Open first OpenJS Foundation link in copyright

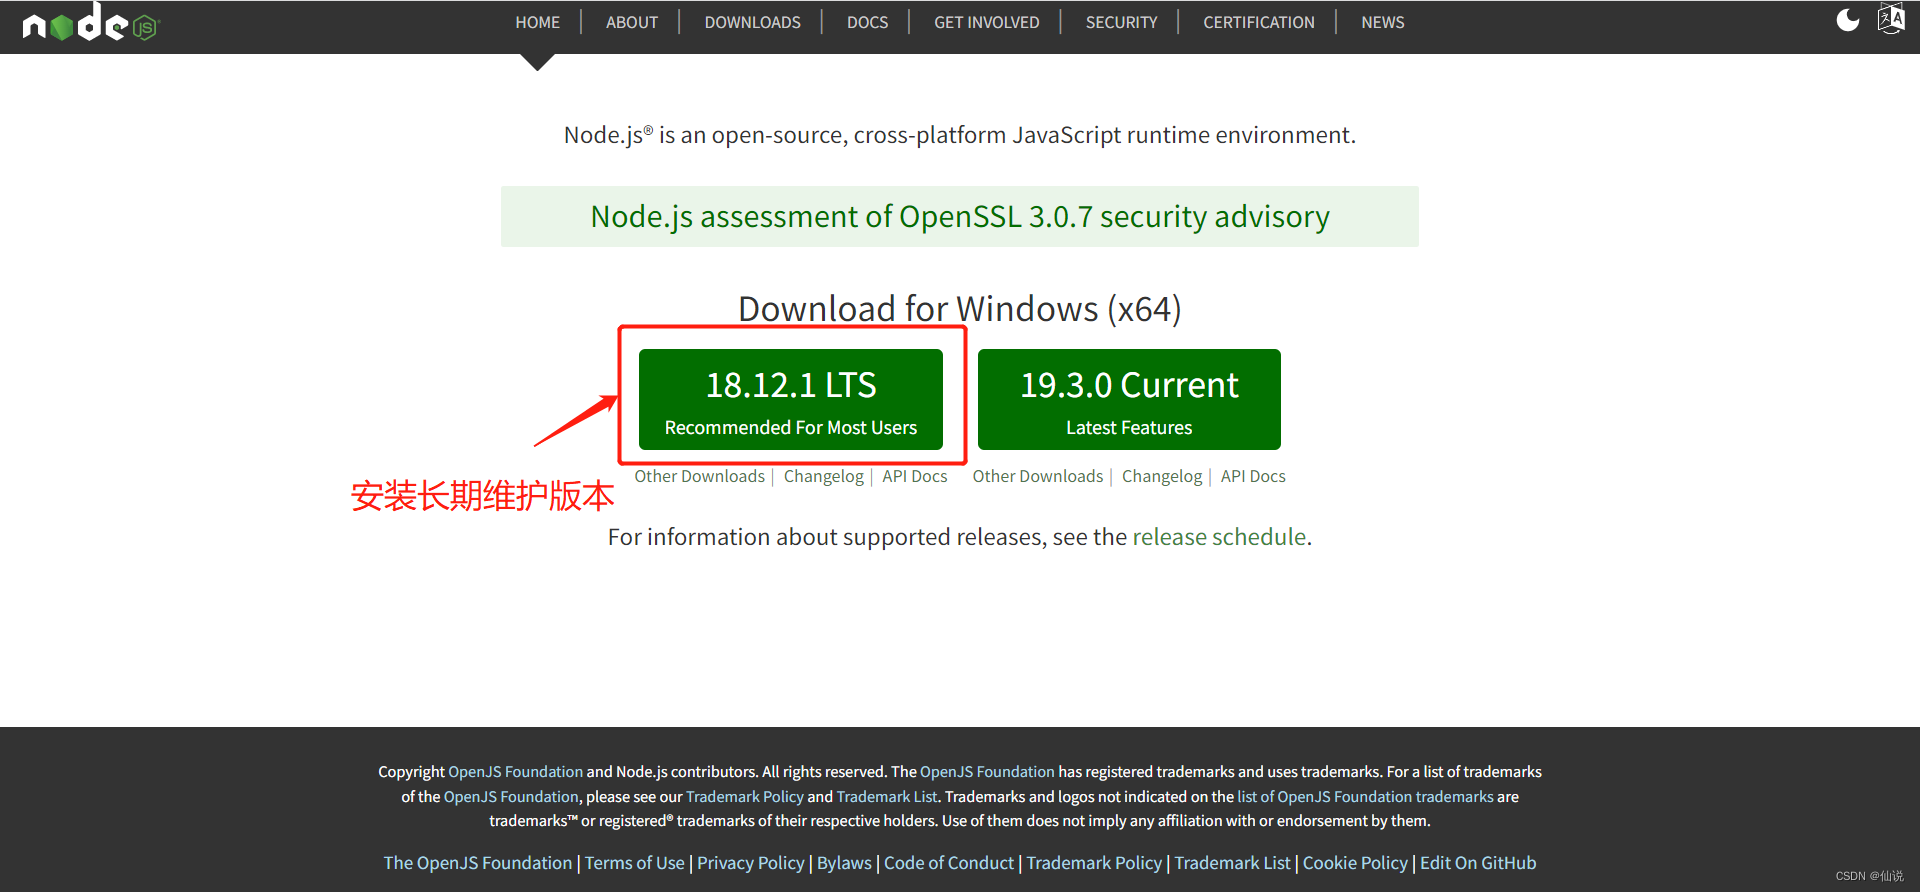[x=515, y=772]
